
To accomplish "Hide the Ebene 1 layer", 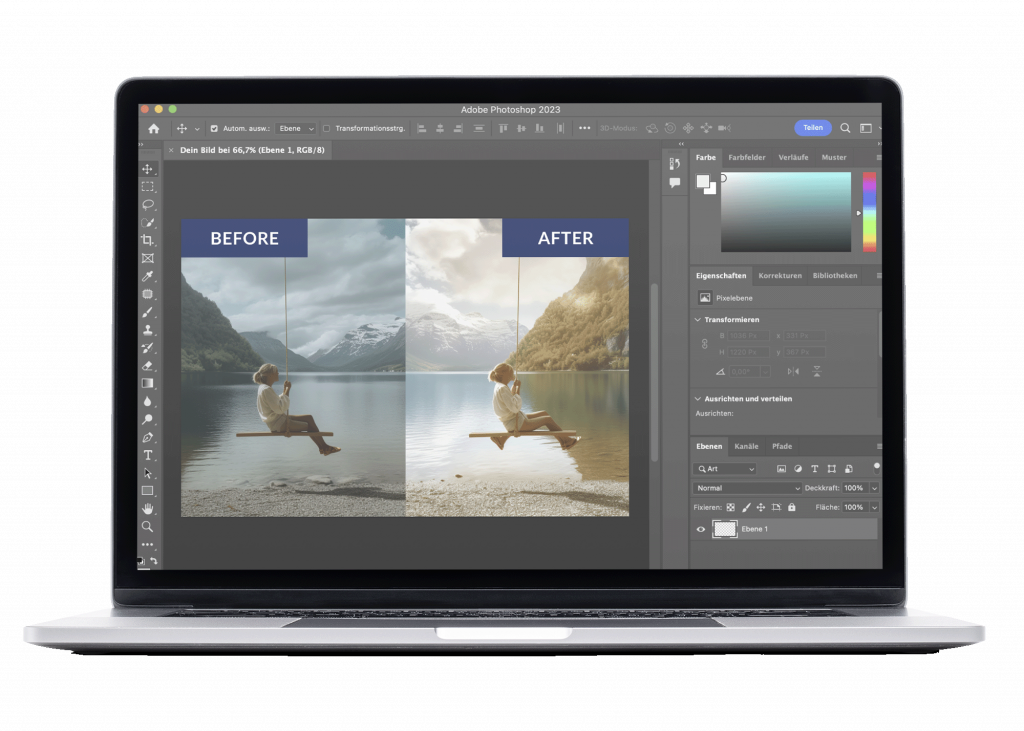I will point(700,529).
